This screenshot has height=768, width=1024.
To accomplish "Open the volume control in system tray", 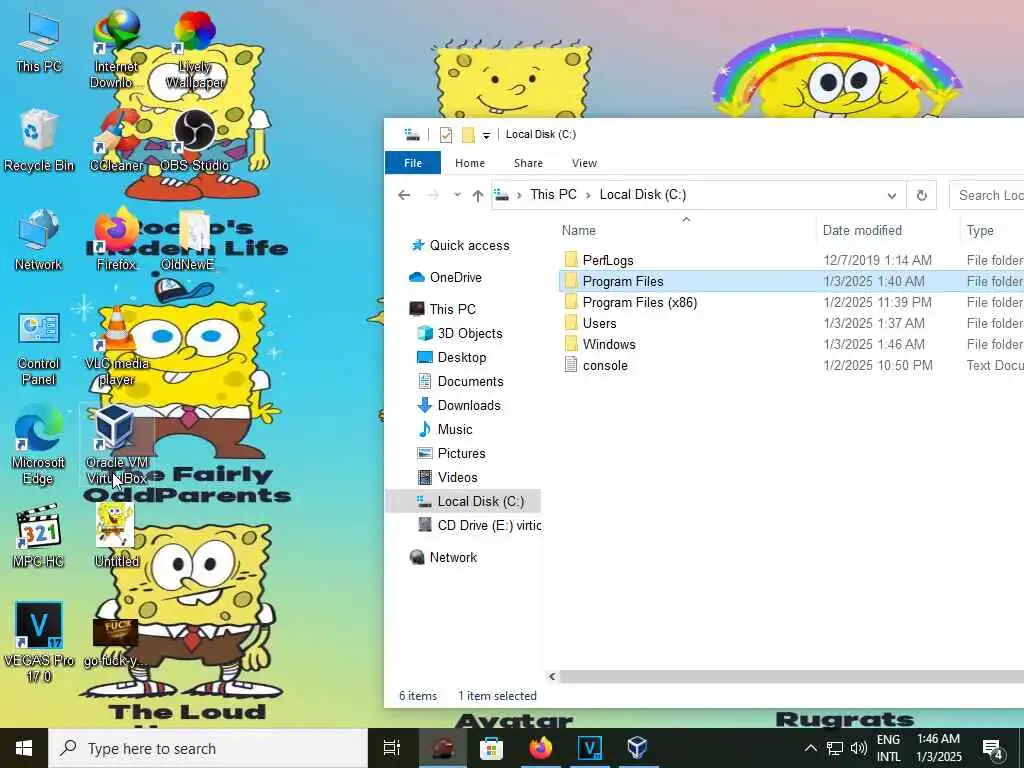I will (x=859, y=748).
